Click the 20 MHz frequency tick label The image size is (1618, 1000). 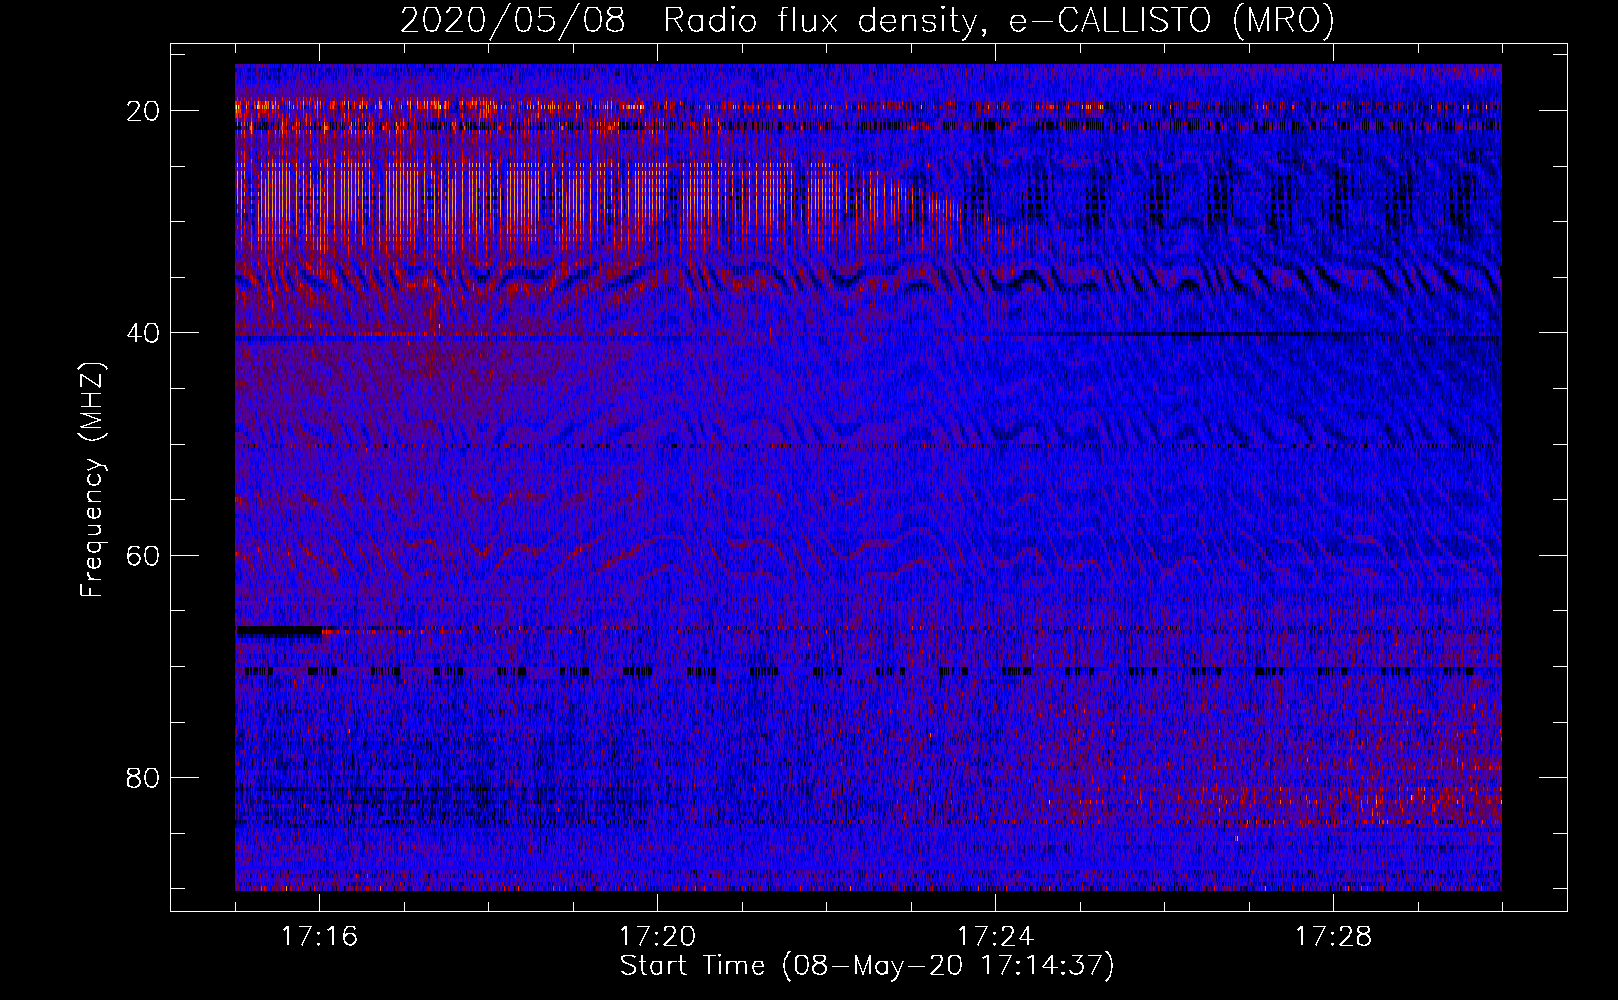144,111
